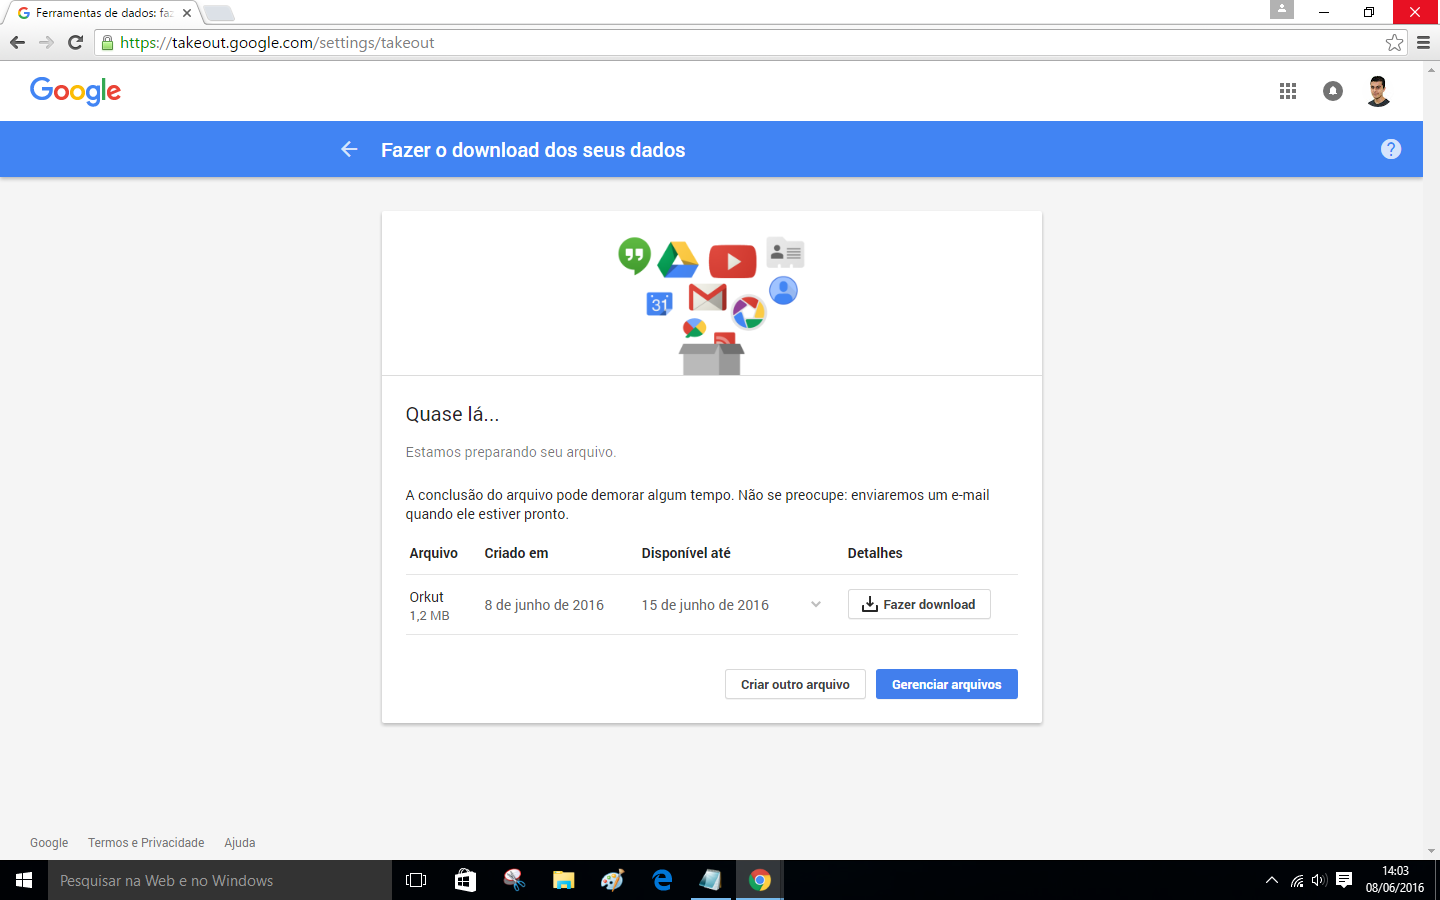Open the account profile picture

[x=1378, y=91]
